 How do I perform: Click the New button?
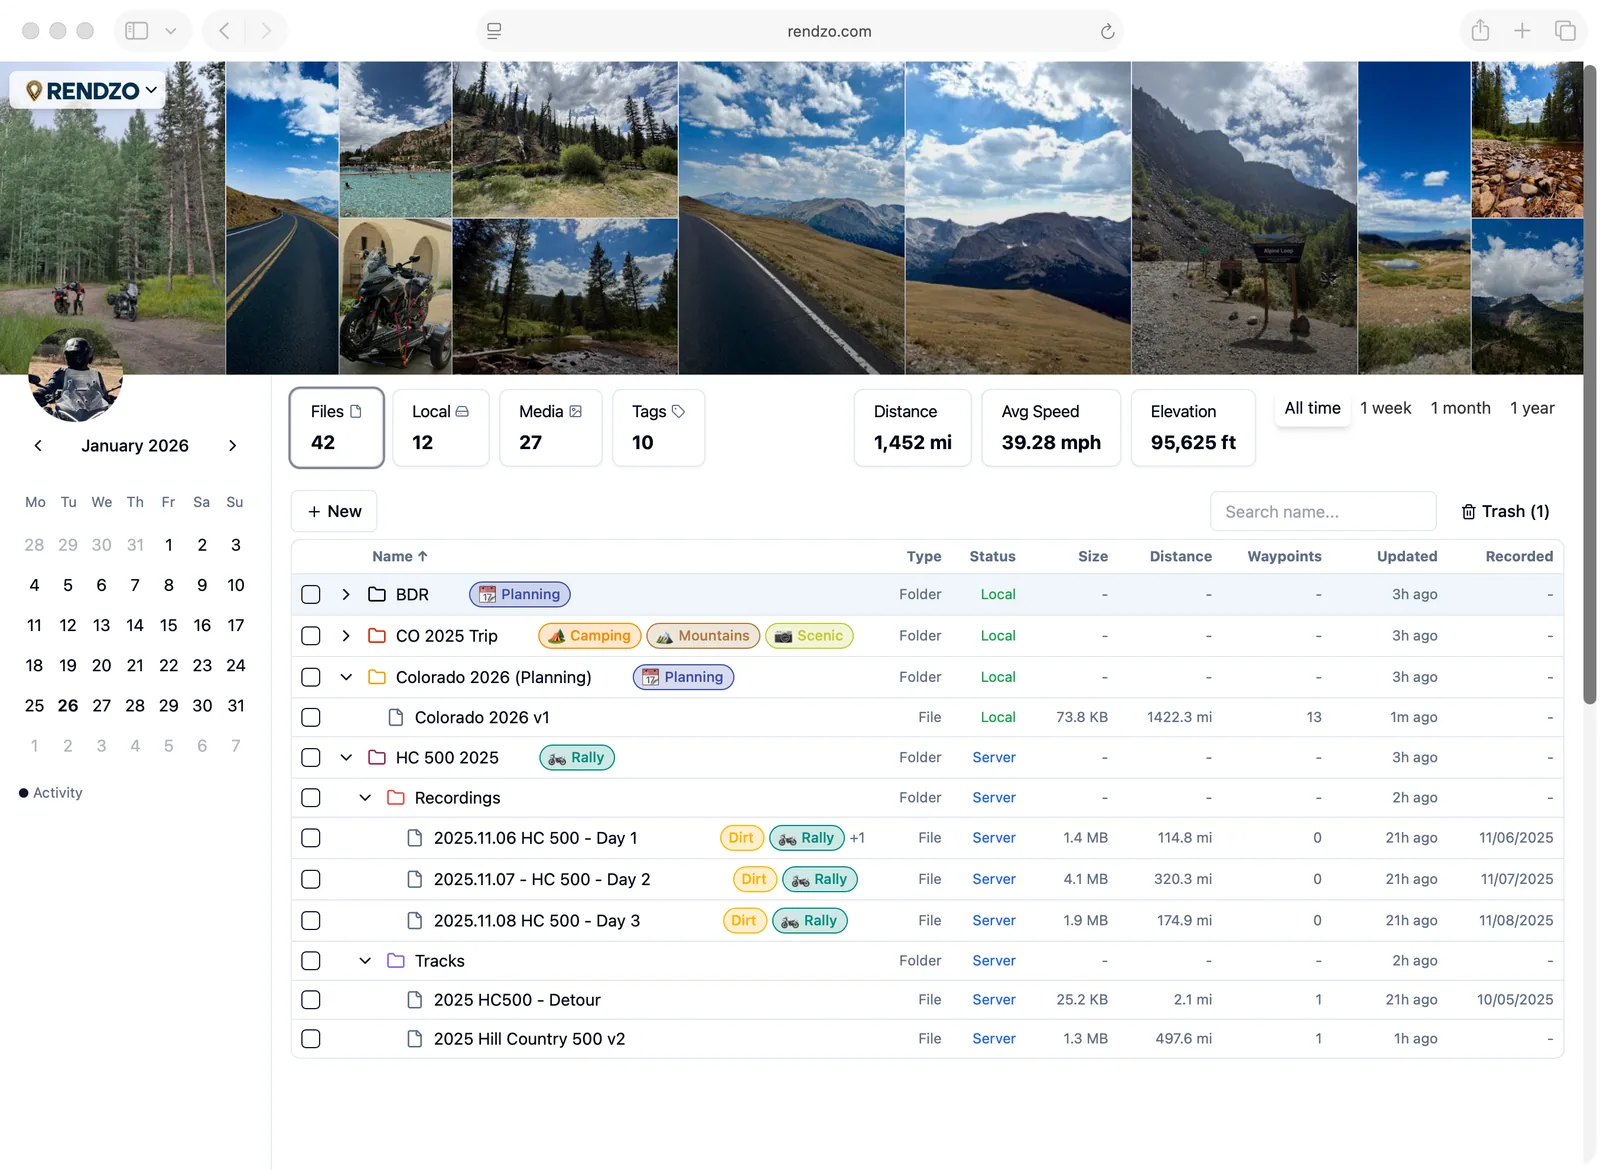pyautogui.click(x=333, y=511)
